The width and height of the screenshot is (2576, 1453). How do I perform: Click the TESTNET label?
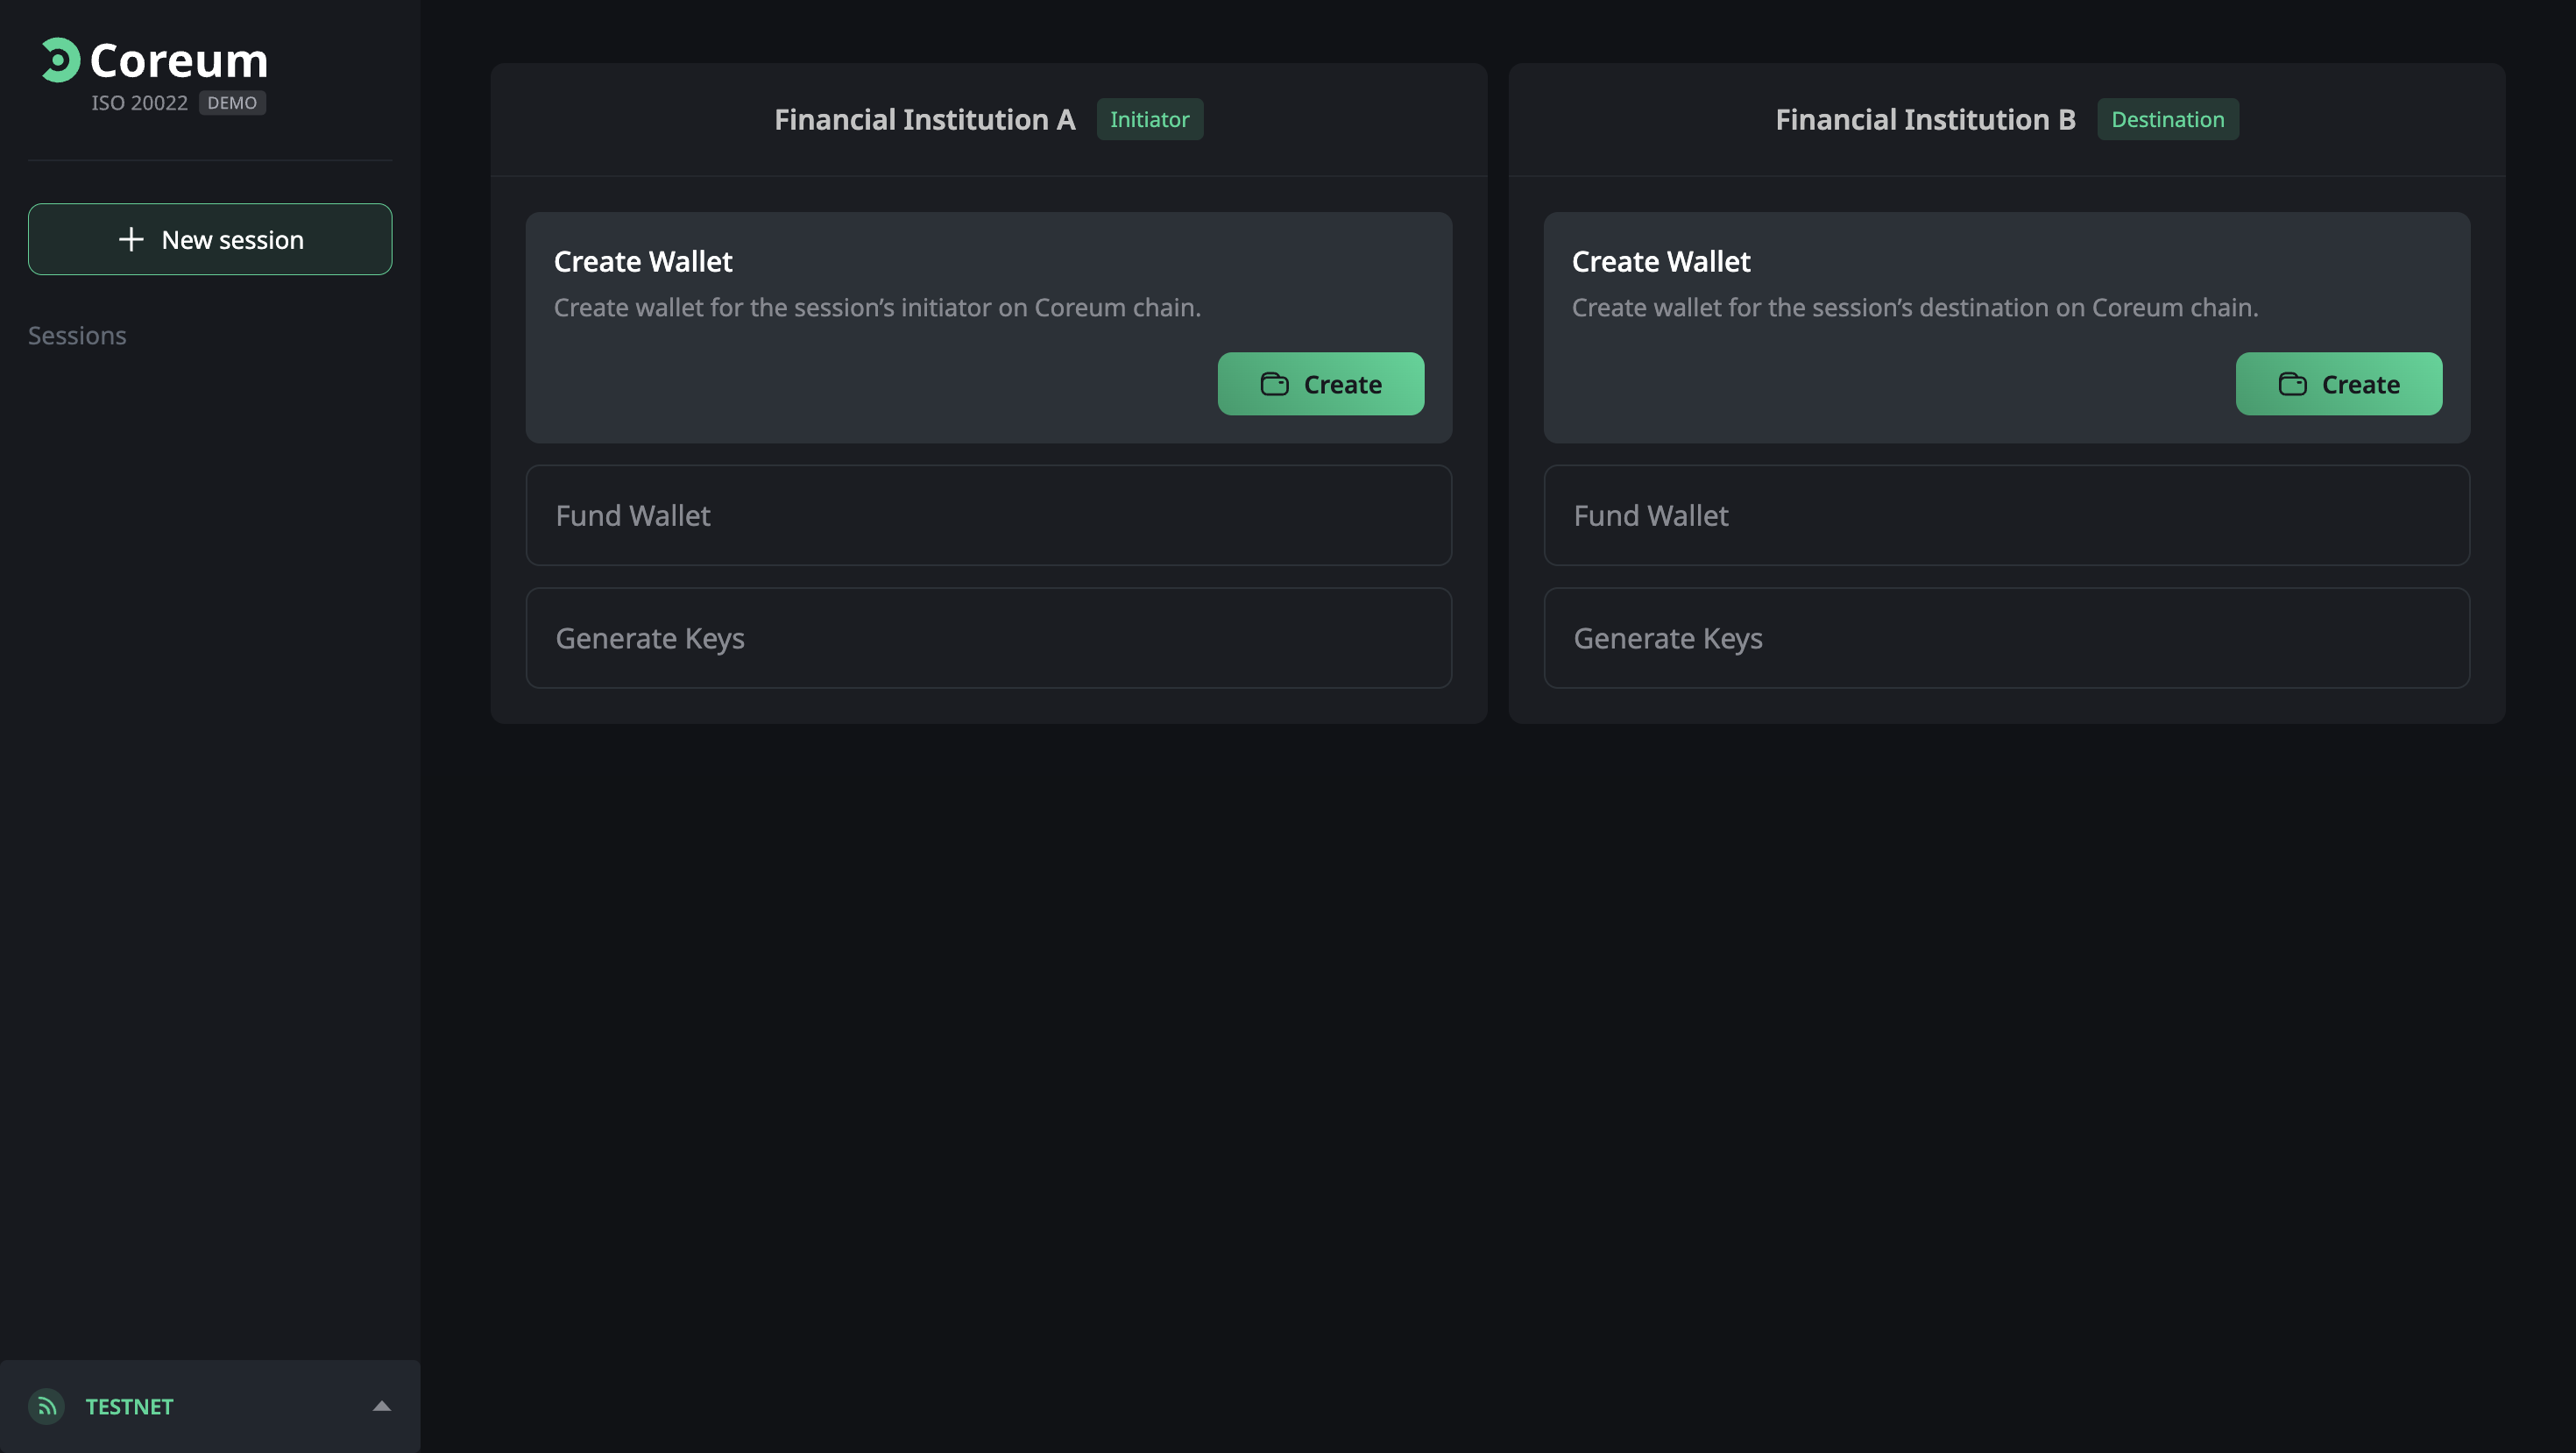pos(129,1407)
